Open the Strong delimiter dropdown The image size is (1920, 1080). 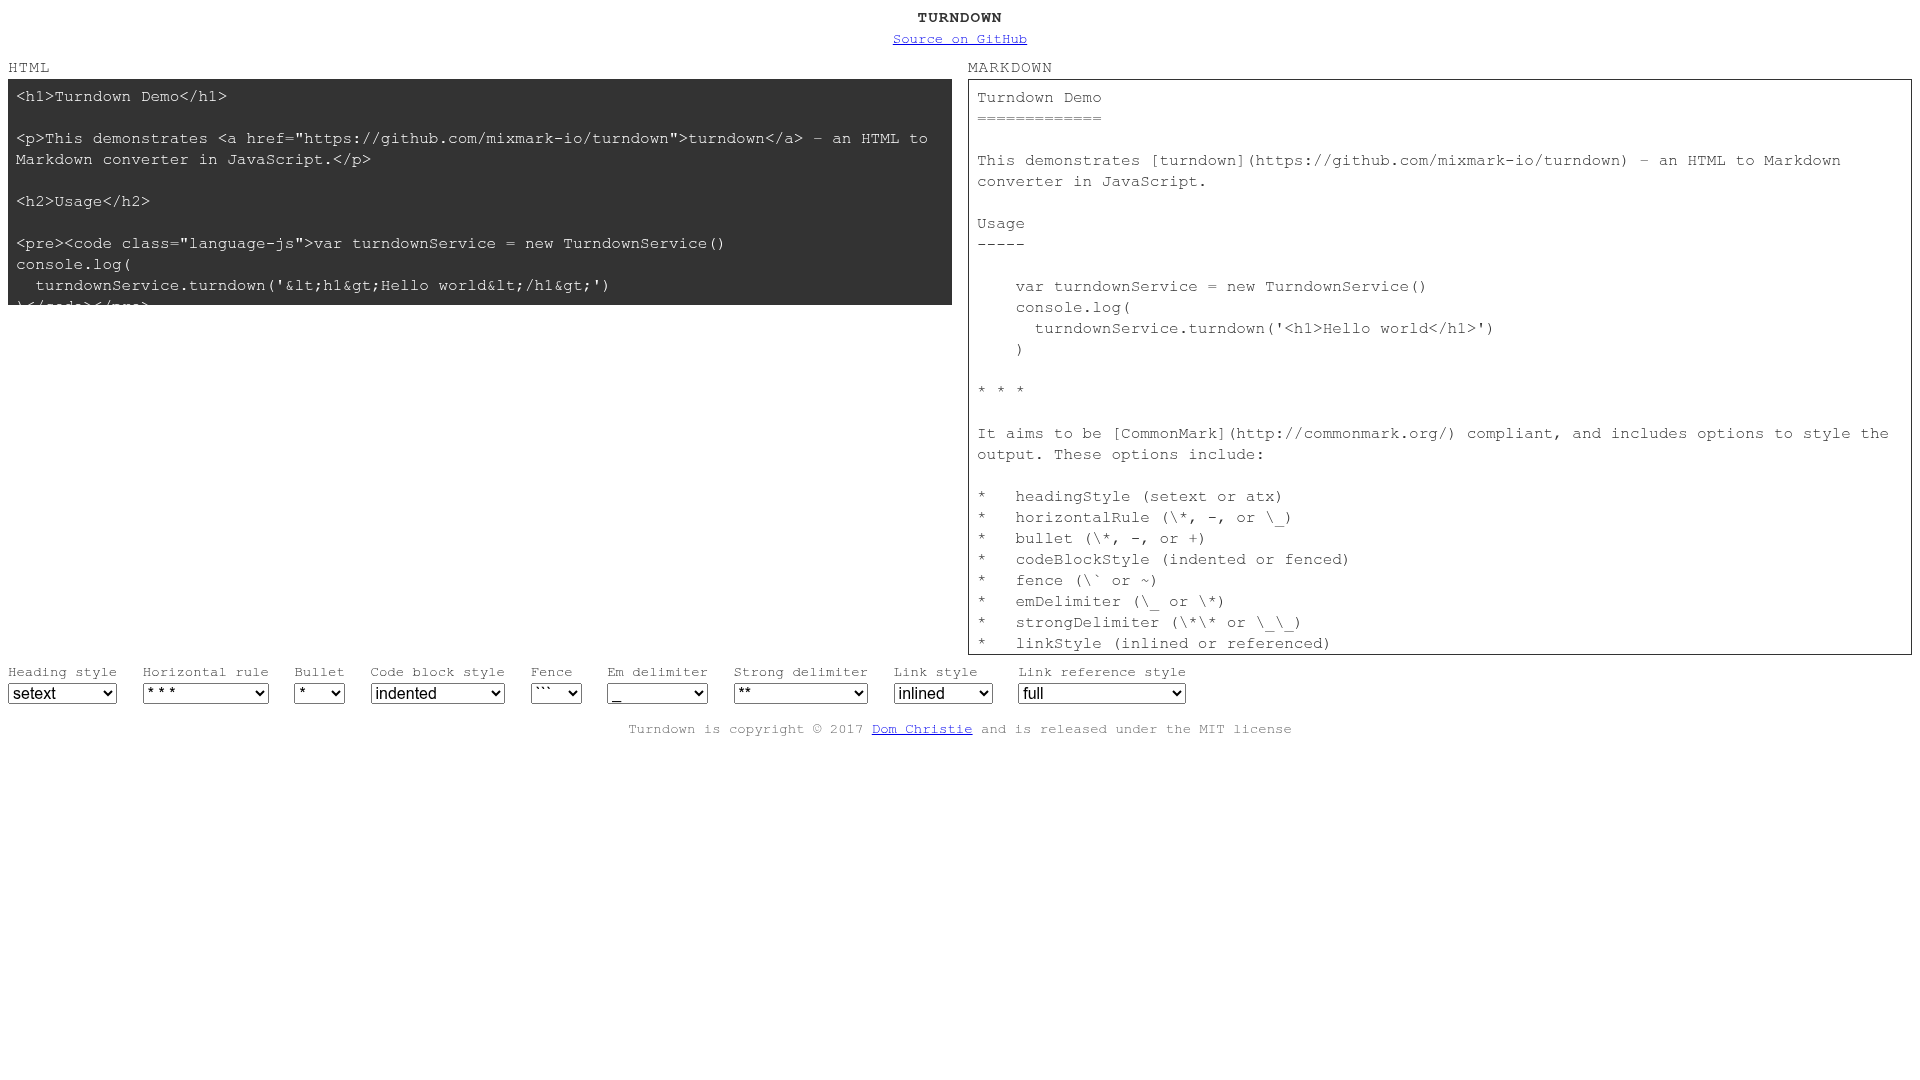pyautogui.click(x=800, y=693)
